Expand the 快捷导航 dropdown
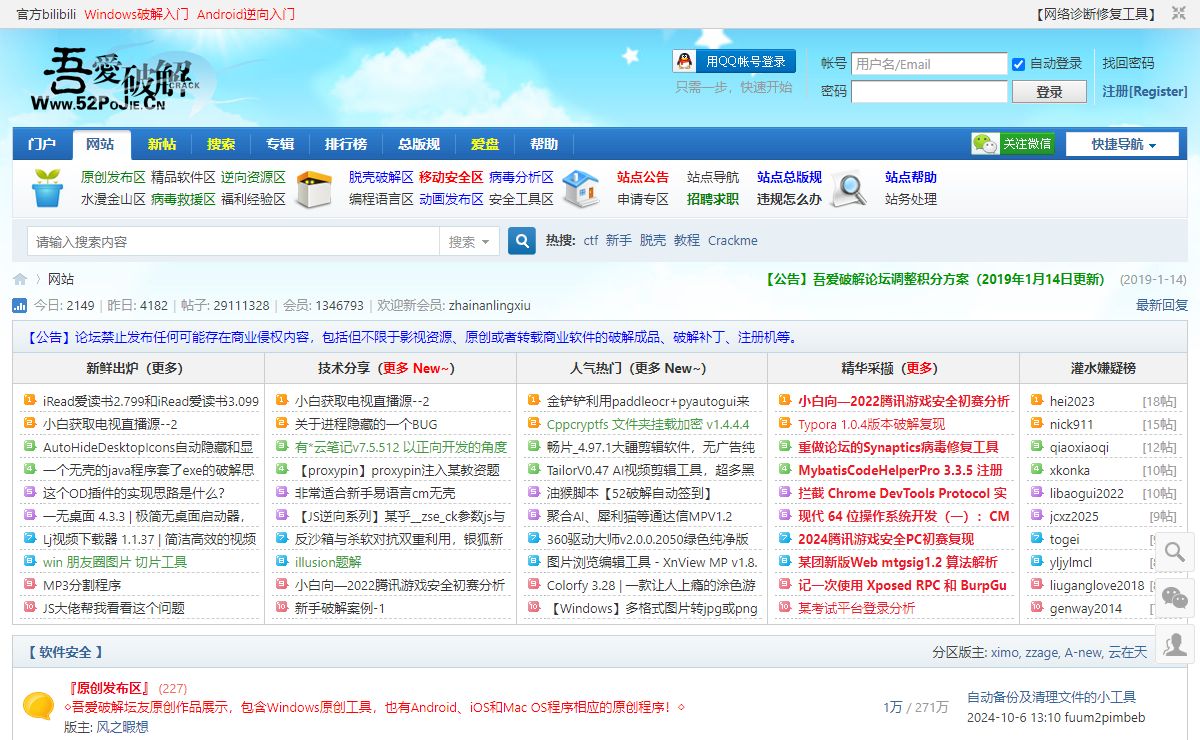 (x=1123, y=144)
